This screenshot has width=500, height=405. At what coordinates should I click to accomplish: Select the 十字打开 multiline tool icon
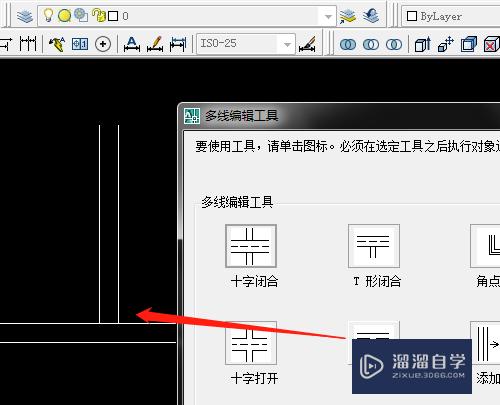(x=251, y=343)
